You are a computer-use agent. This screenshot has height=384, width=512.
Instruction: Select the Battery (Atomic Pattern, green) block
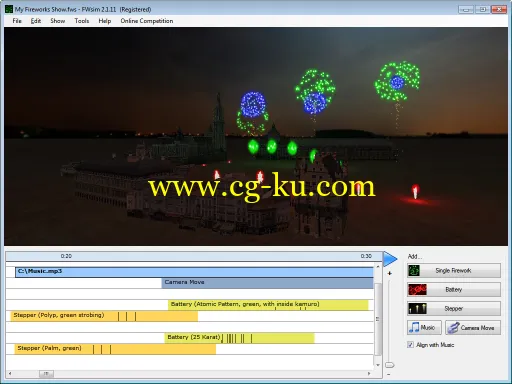268,305
